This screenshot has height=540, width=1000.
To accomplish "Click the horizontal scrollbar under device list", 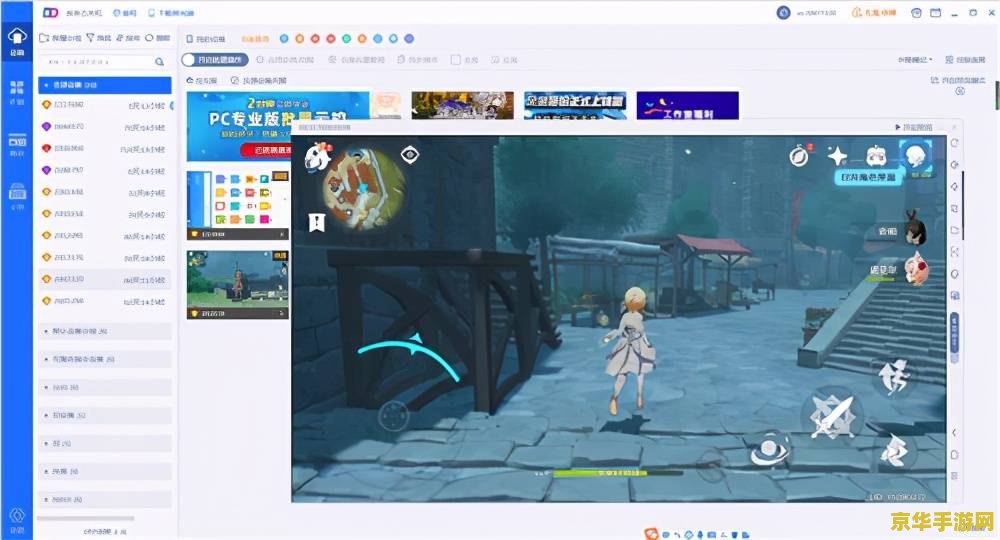I will click(85, 519).
